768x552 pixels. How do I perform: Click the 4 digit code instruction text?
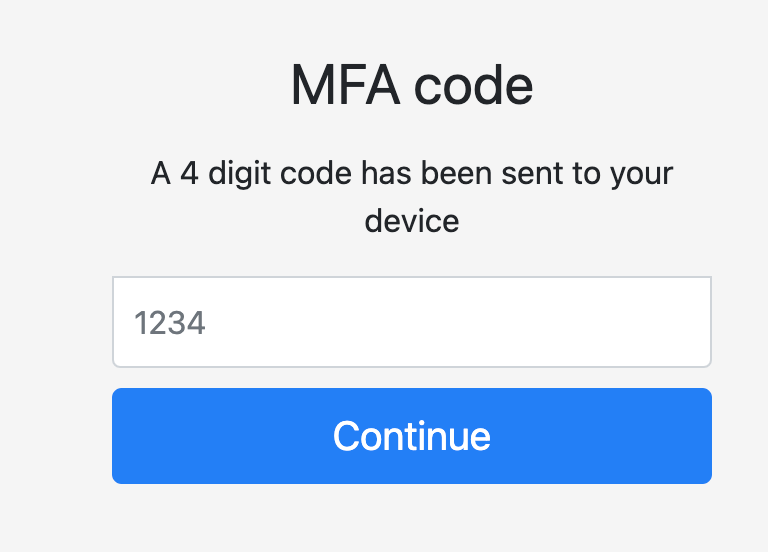pyautogui.click(x=411, y=196)
